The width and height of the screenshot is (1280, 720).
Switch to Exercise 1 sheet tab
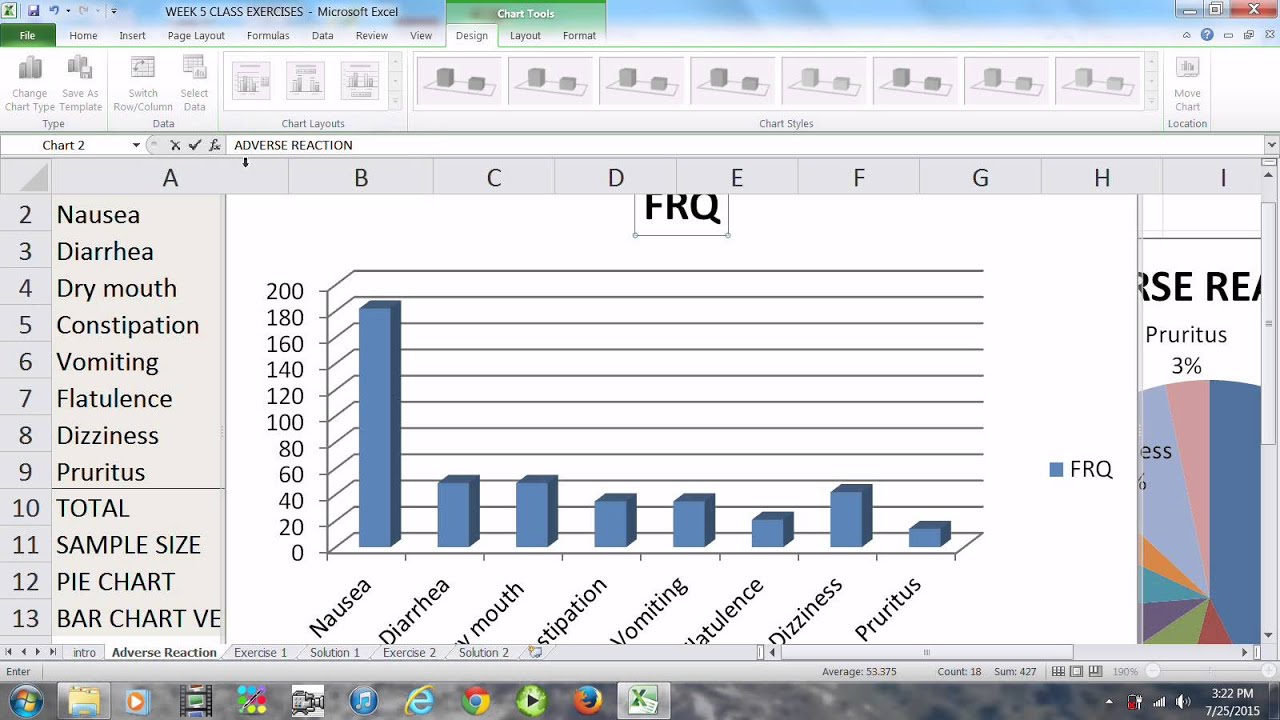(x=260, y=652)
